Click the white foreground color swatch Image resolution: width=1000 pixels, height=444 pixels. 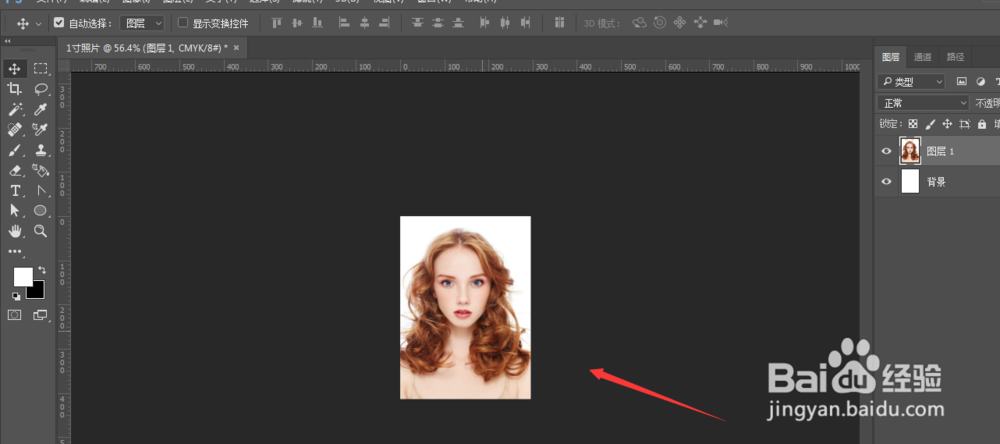click(23, 276)
